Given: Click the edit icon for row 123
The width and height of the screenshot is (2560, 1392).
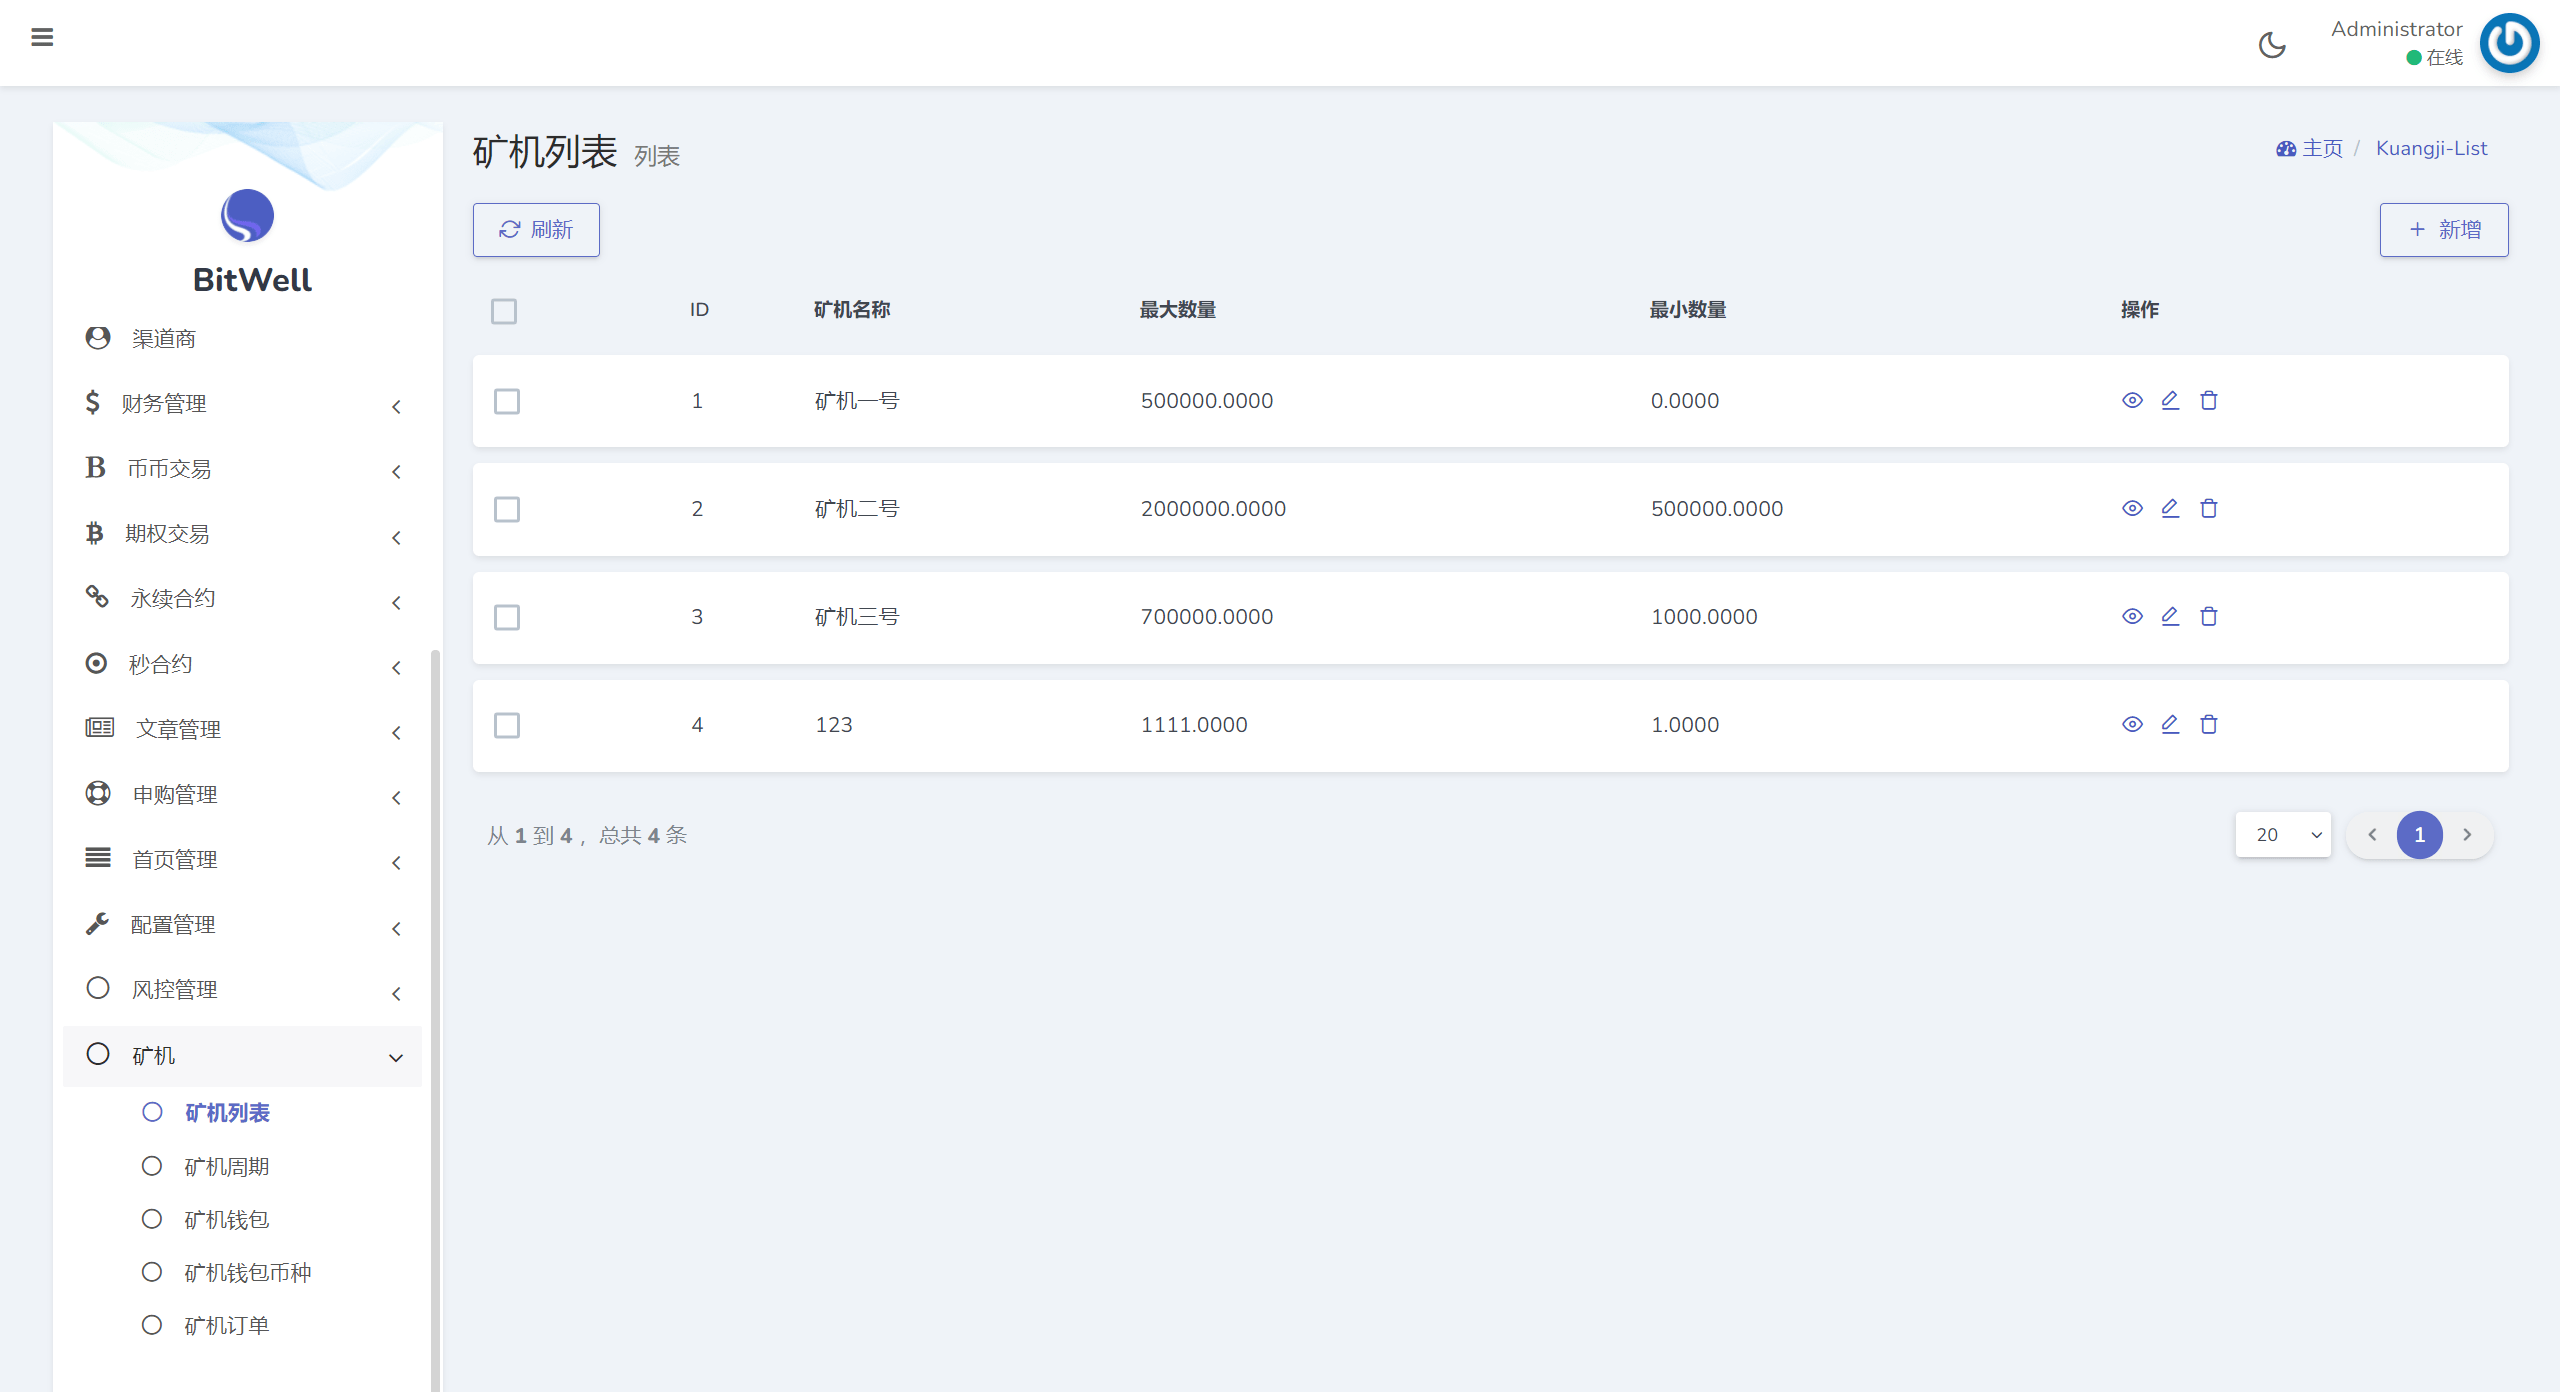Looking at the screenshot, I should click(x=2170, y=724).
